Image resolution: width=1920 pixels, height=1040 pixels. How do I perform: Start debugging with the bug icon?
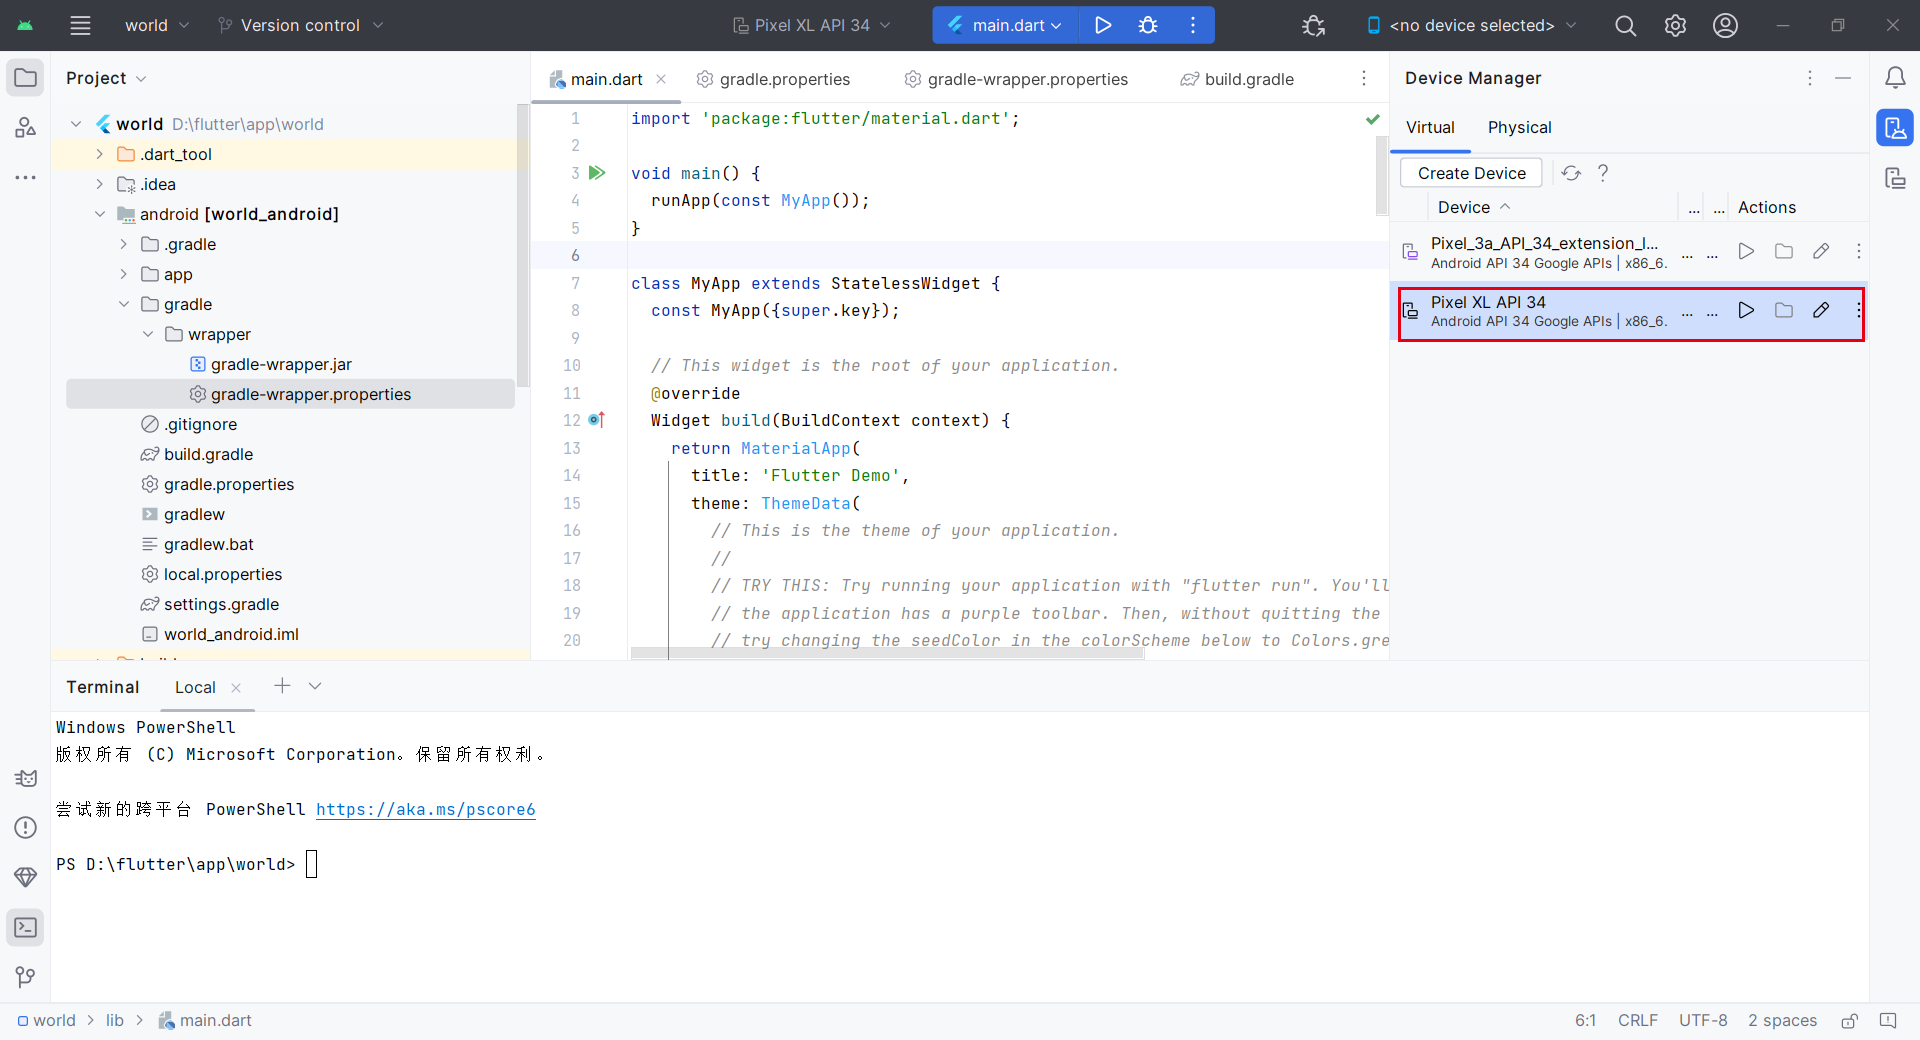pyautogui.click(x=1148, y=25)
